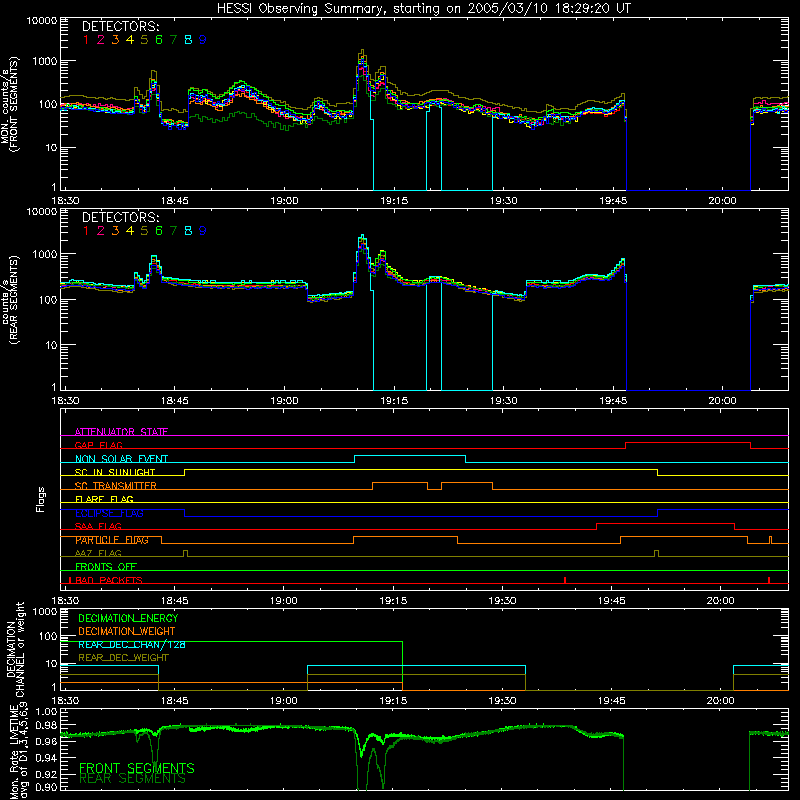Click the FRONTS_OFF flag label
The image size is (800, 800).
106,567
